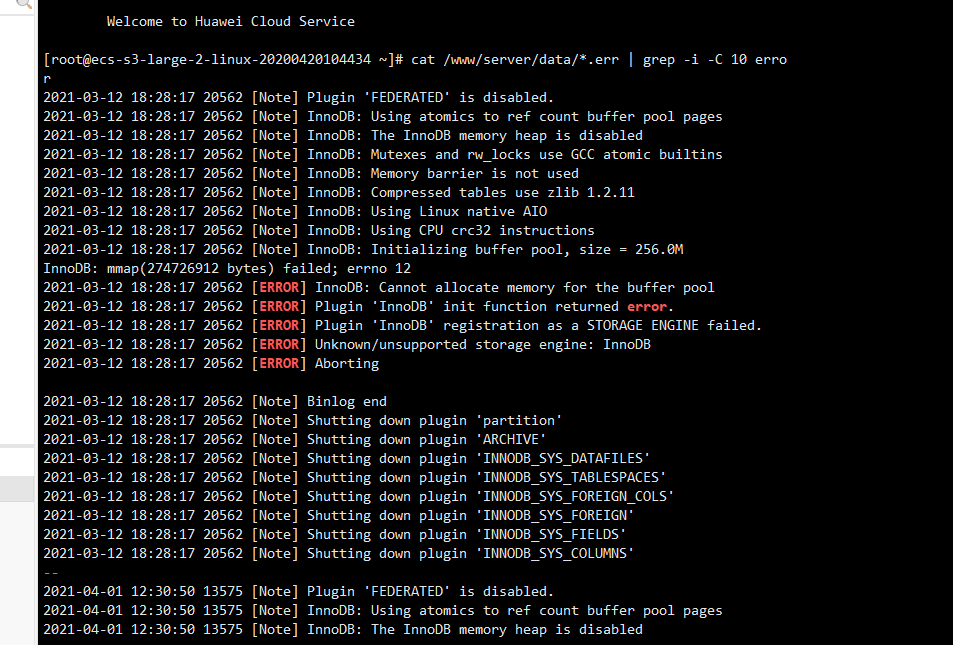The width and height of the screenshot is (953, 645).
Task: Click the 'Initializing buffer pool, size = 256.0M' line
Action: click(x=363, y=249)
